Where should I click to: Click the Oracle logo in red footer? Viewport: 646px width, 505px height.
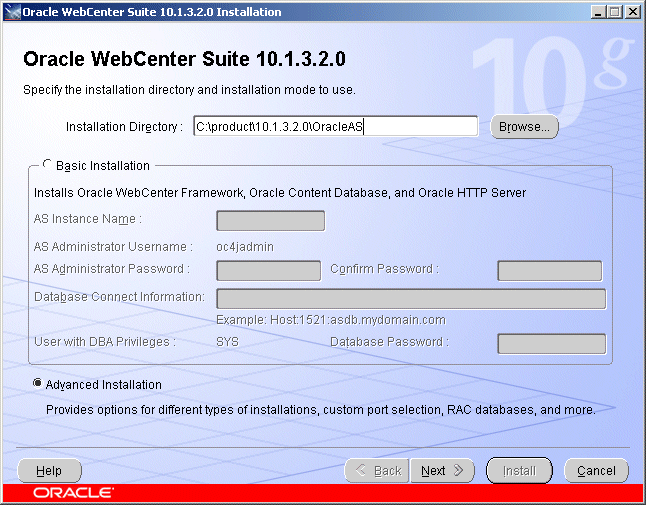tap(73, 493)
